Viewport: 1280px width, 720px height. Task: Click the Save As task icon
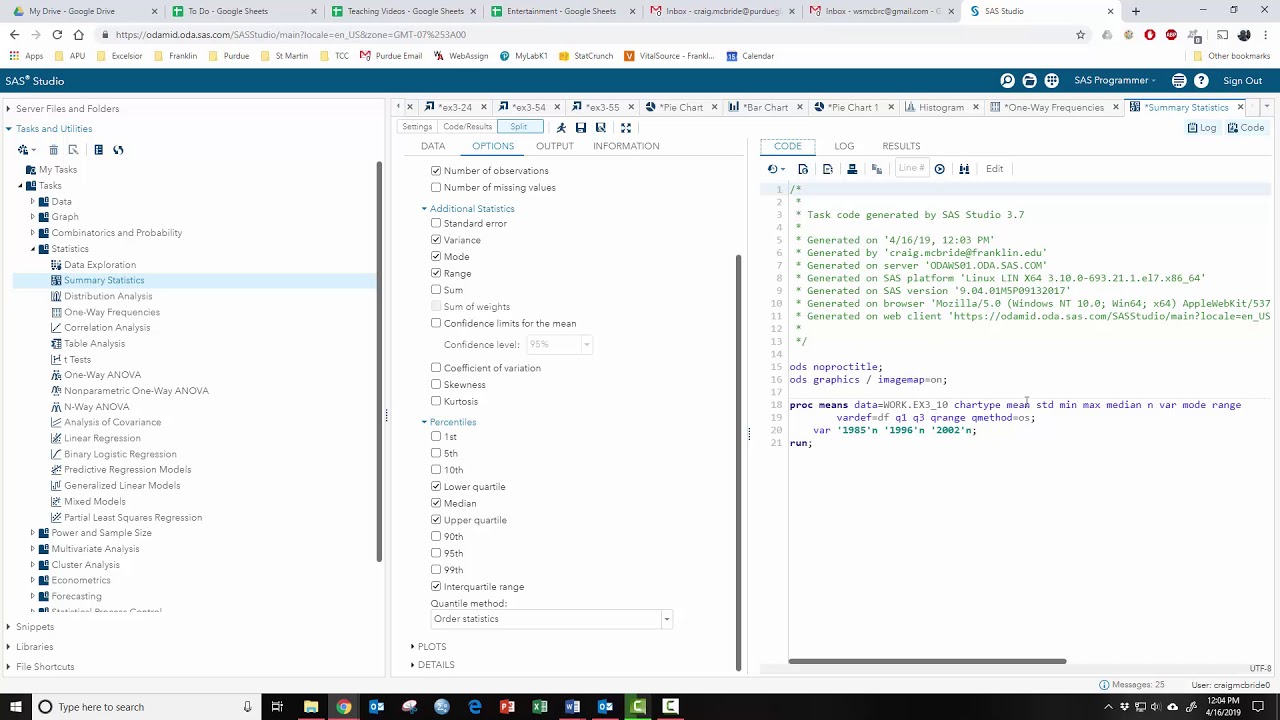tap(601, 127)
